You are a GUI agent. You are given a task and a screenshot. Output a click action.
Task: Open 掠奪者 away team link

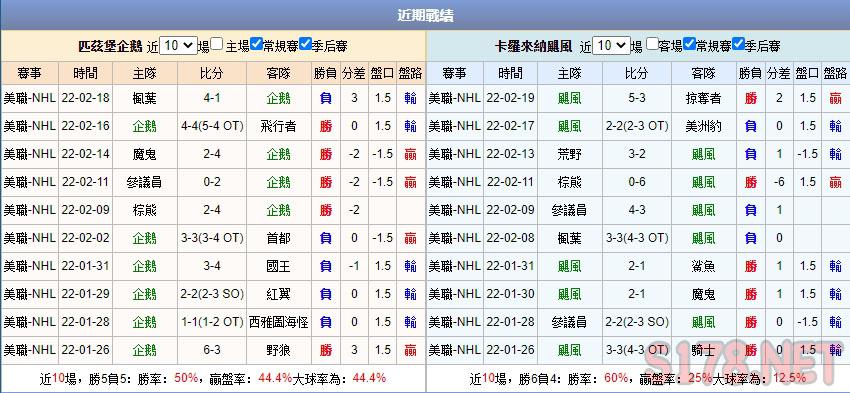point(704,98)
